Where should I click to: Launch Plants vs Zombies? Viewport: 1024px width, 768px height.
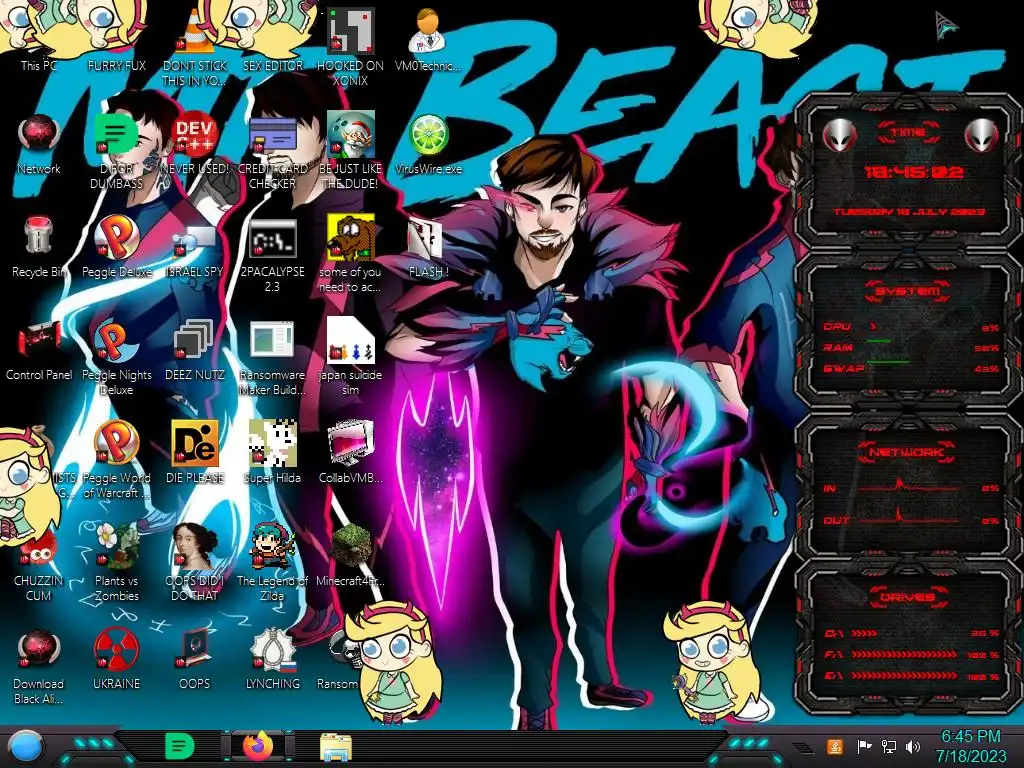(x=116, y=563)
